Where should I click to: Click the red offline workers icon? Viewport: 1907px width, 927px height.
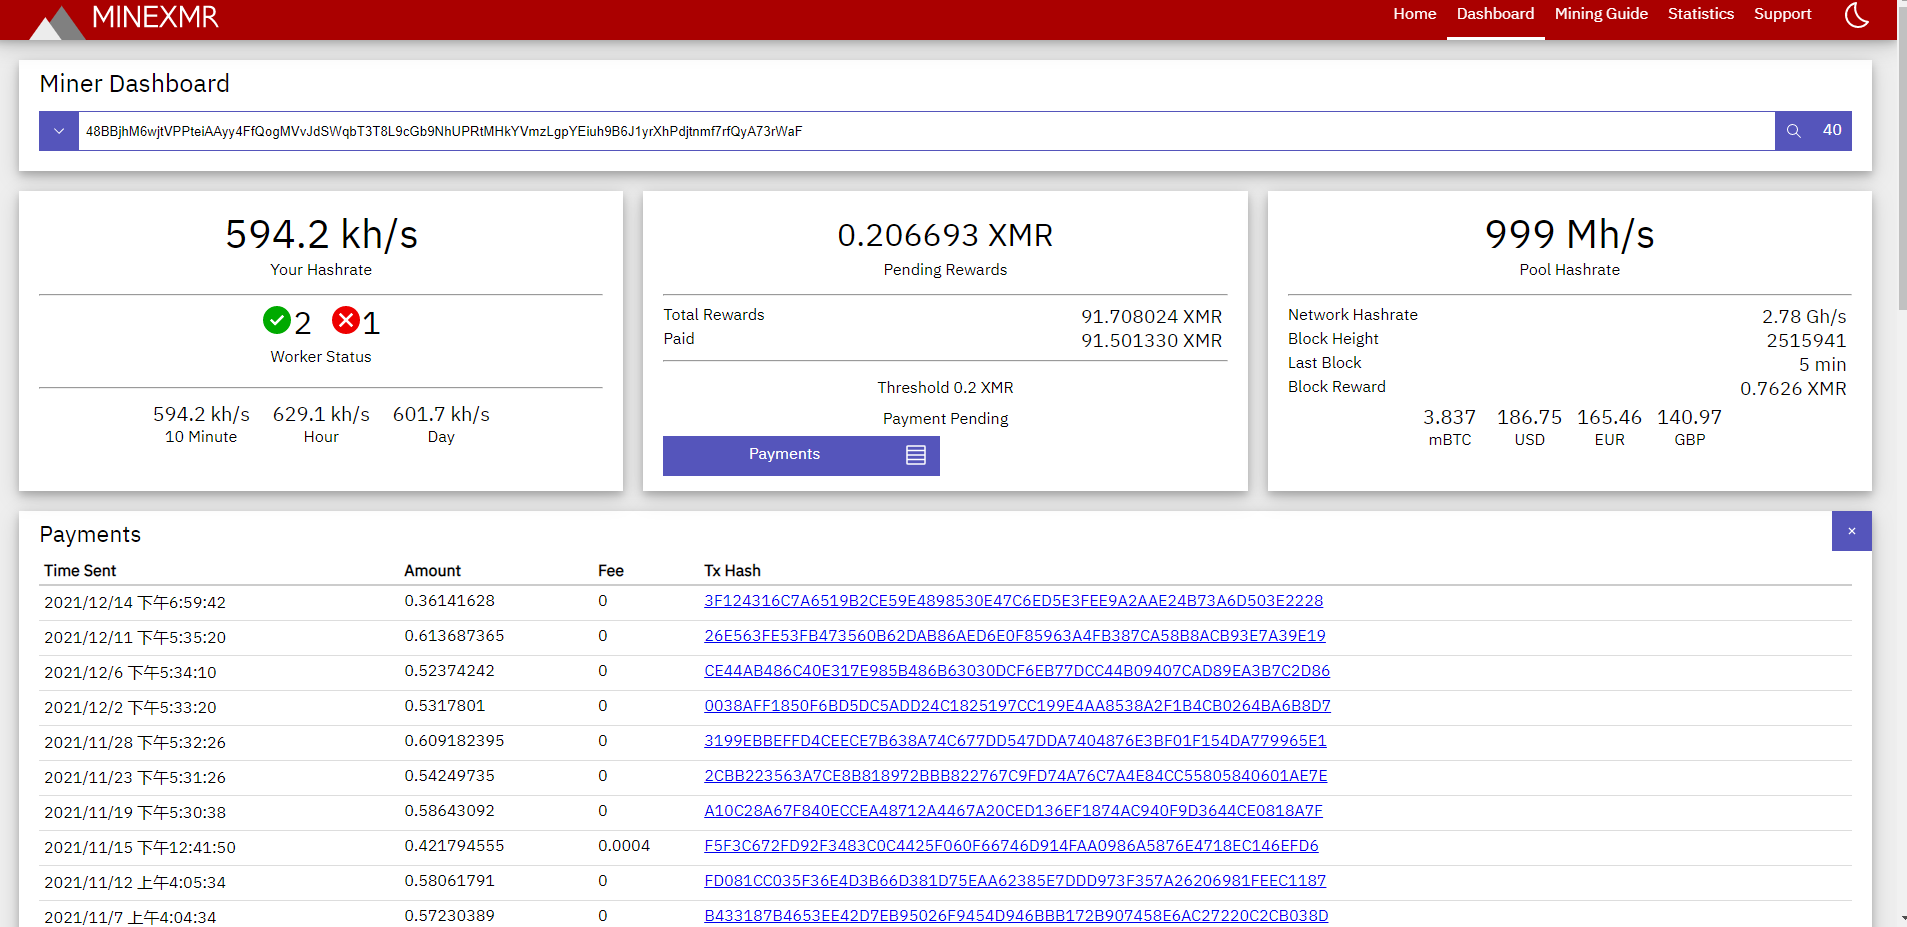[x=346, y=320]
